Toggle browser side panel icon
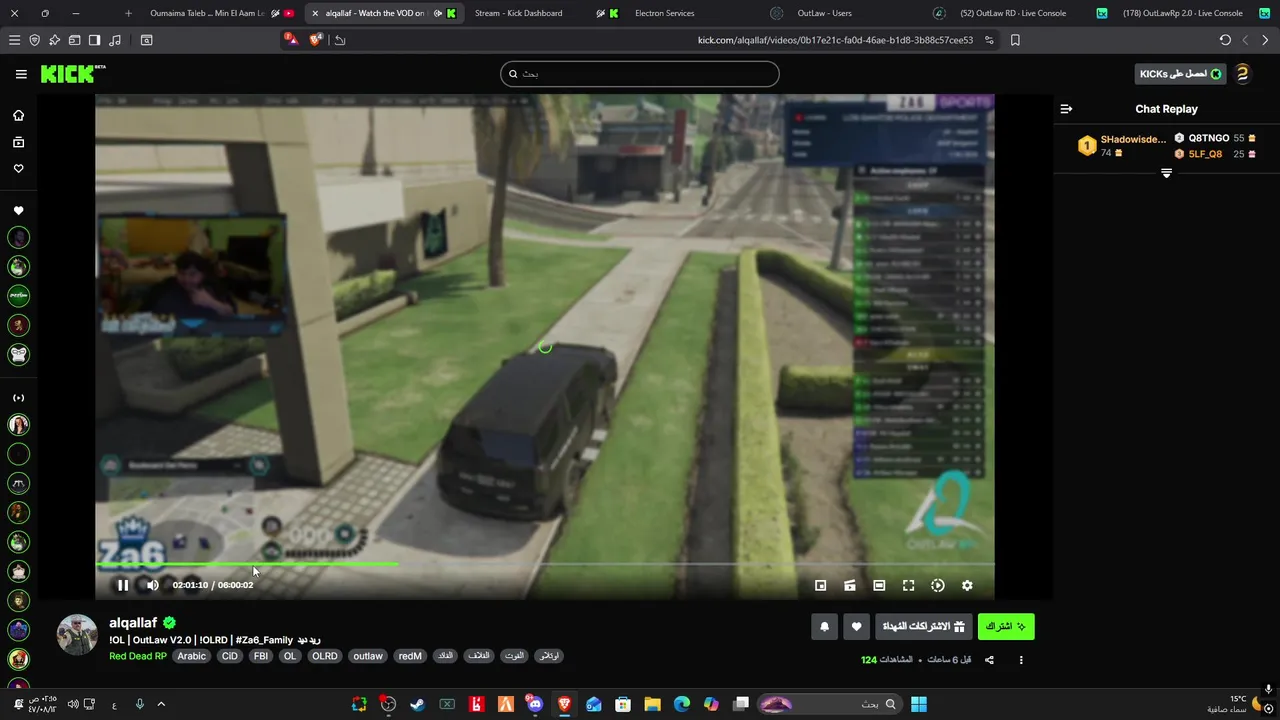This screenshot has width=1280, height=720. tap(94, 40)
